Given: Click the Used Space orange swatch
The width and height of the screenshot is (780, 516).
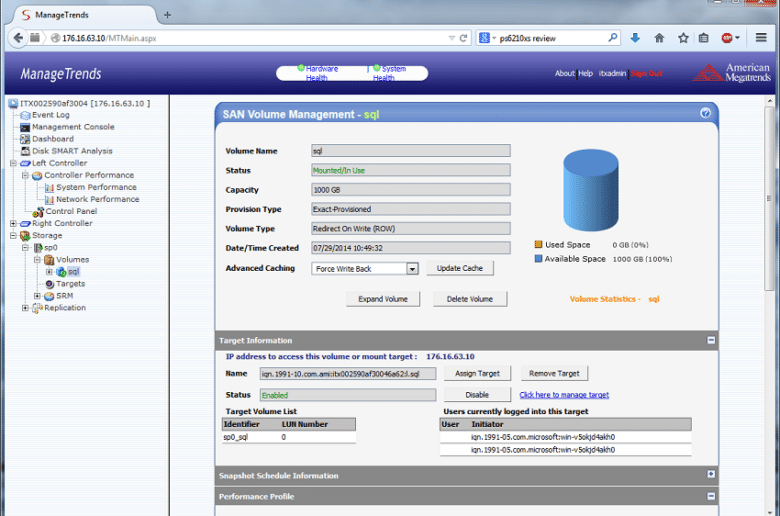Looking at the screenshot, I should coord(538,244).
